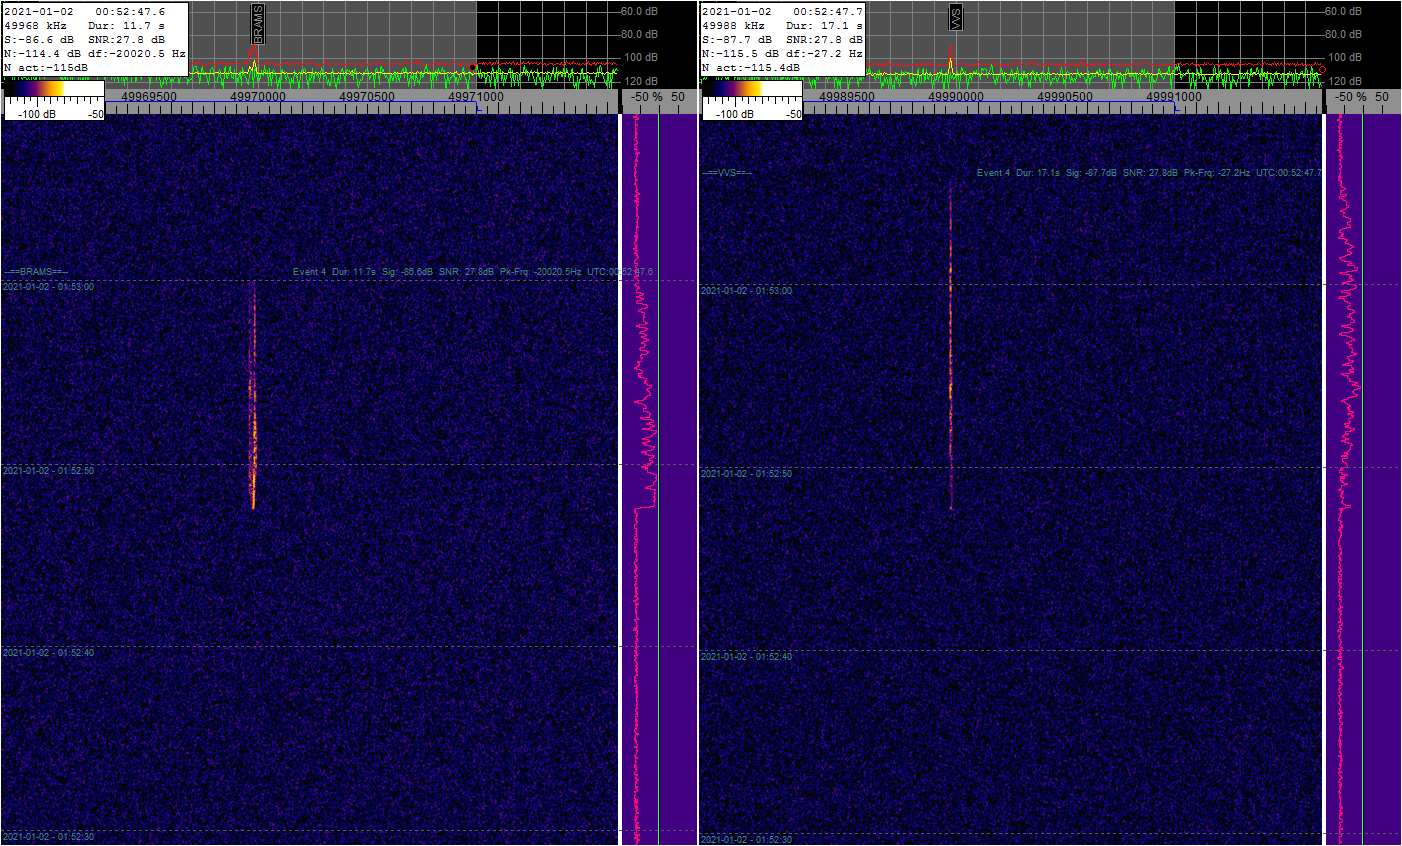
Task: Click the N act:-115dB readout
Action: pos(46,68)
